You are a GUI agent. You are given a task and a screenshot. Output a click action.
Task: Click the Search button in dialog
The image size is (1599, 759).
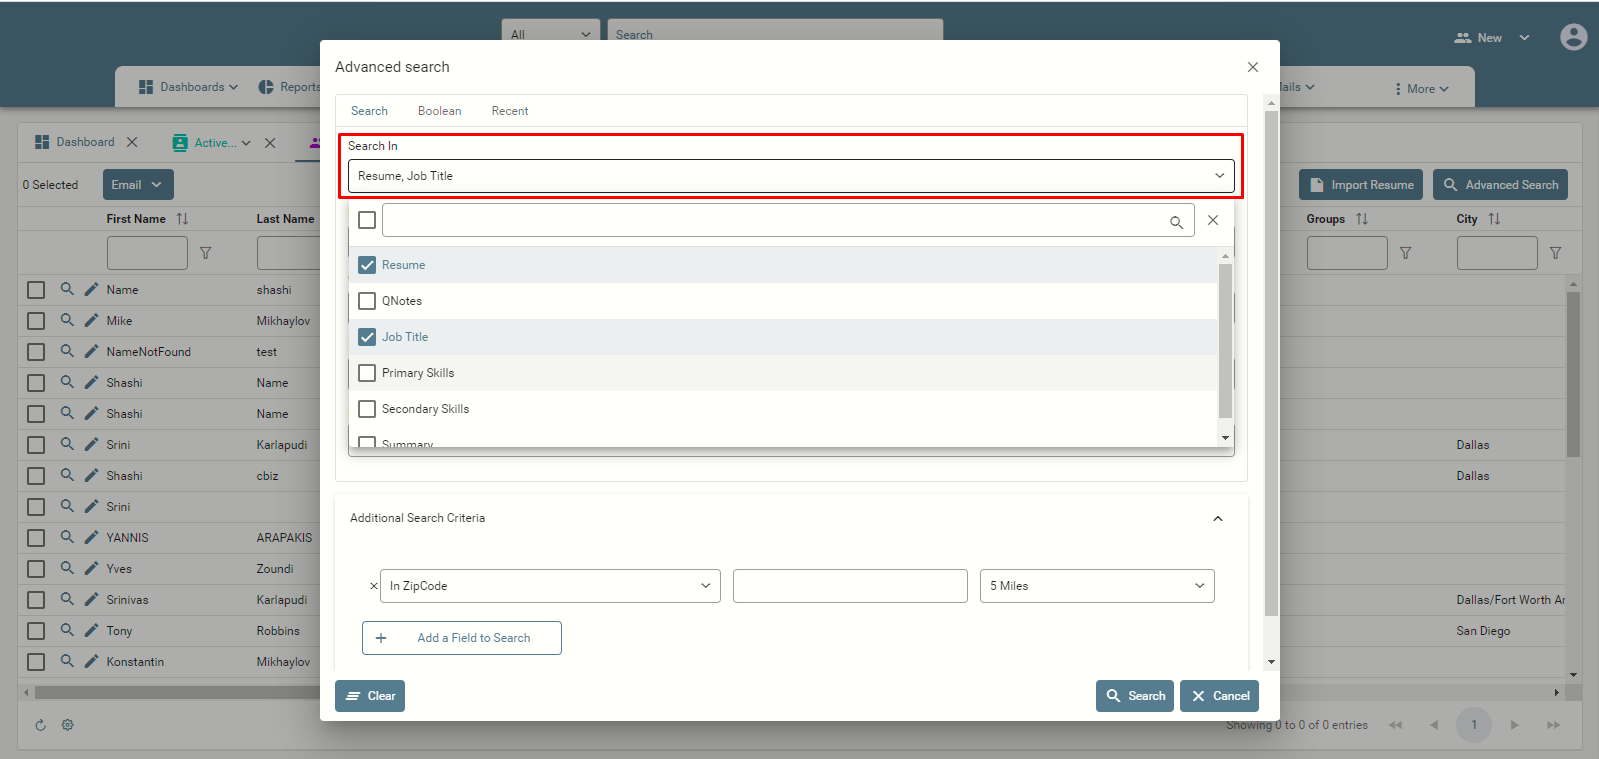1135,696
